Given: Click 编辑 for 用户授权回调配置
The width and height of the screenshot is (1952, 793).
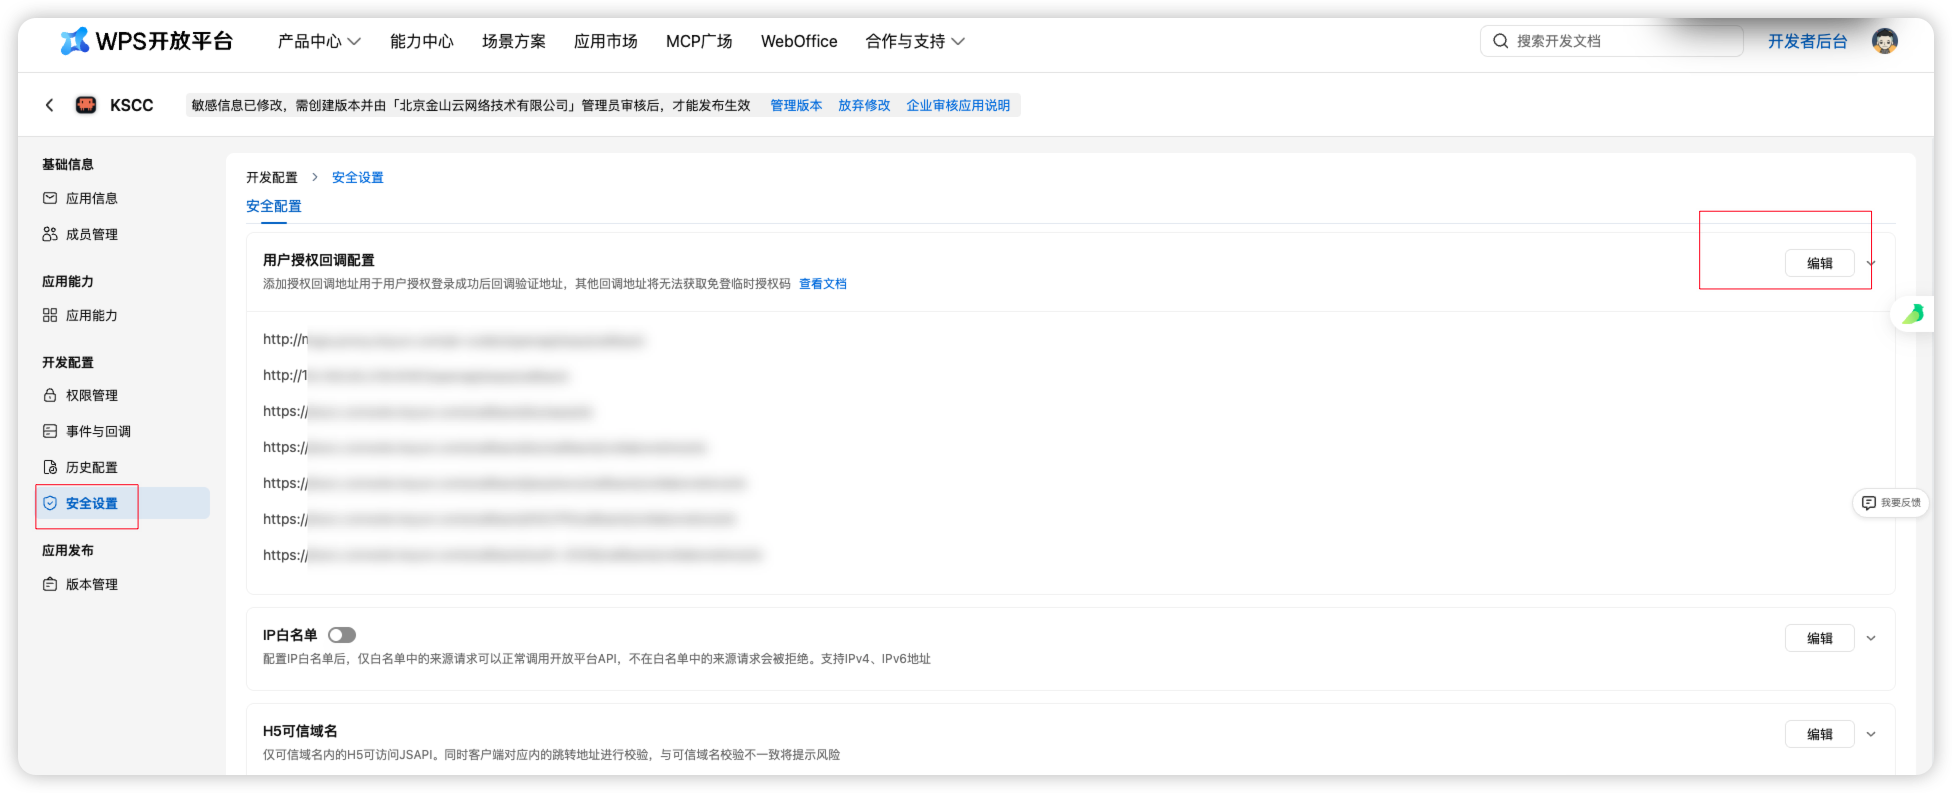Looking at the screenshot, I should pyautogui.click(x=1820, y=263).
